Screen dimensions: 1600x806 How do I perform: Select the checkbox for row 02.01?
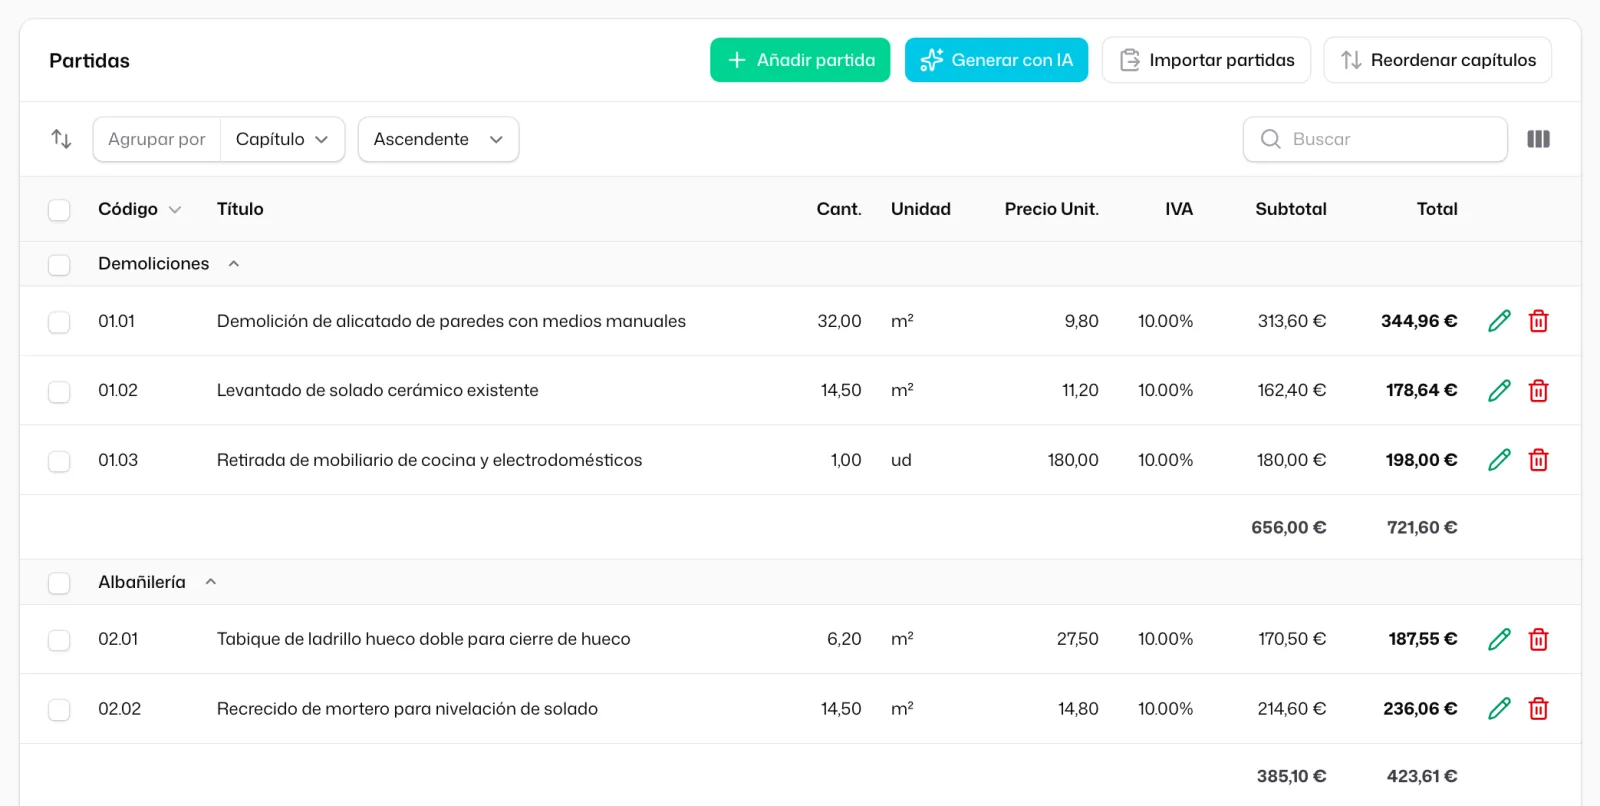coord(59,640)
